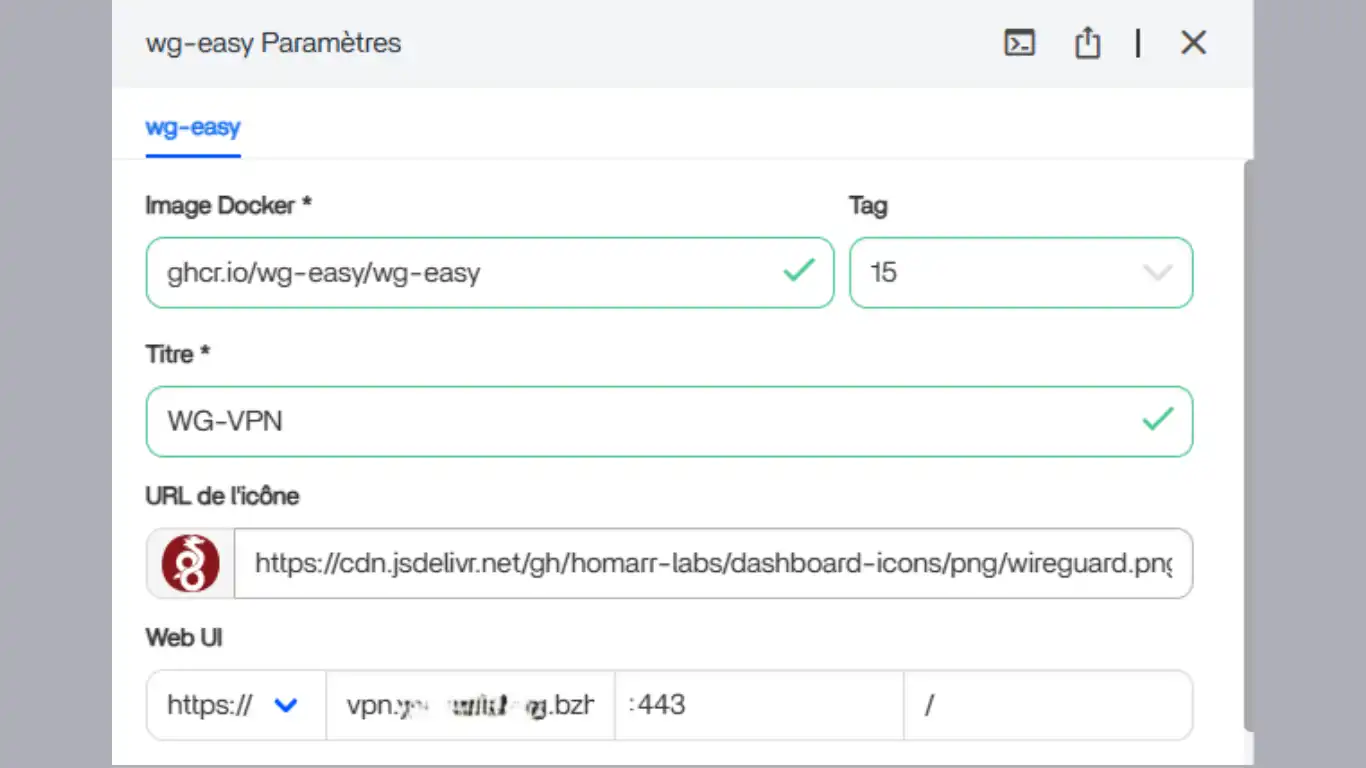The width and height of the screenshot is (1366, 768).
Task: Click the green checkmark in Titre field
Action: pyautogui.click(x=1157, y=420)
